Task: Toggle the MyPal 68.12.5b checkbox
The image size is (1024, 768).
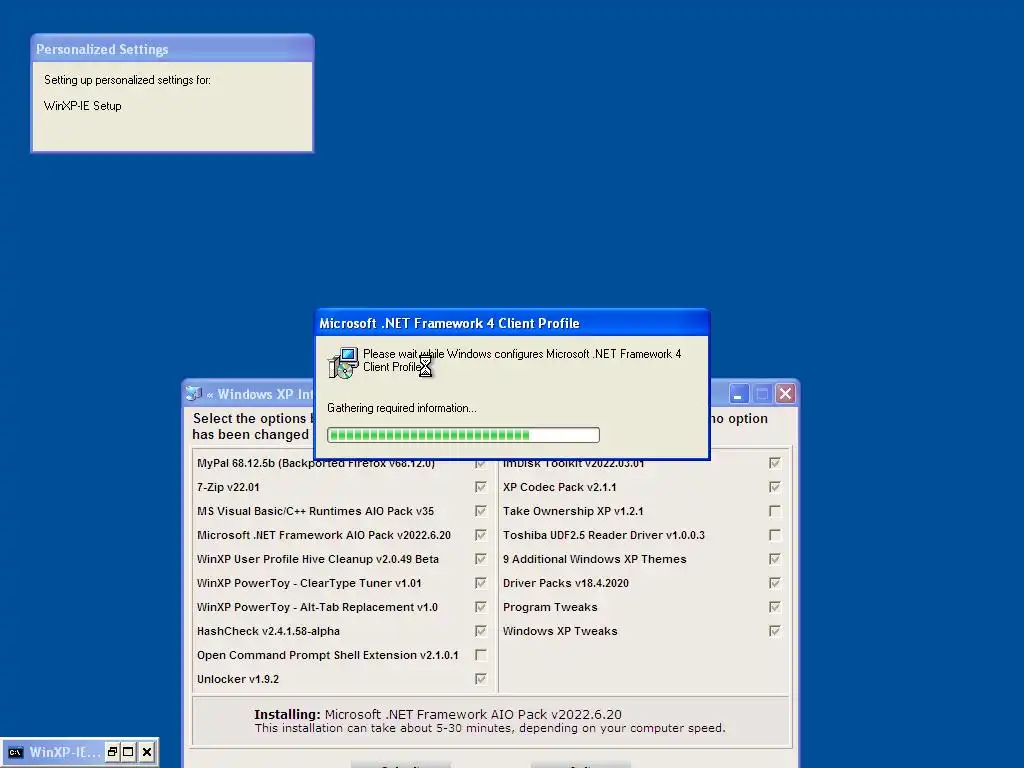Action: tap(481, 463)
